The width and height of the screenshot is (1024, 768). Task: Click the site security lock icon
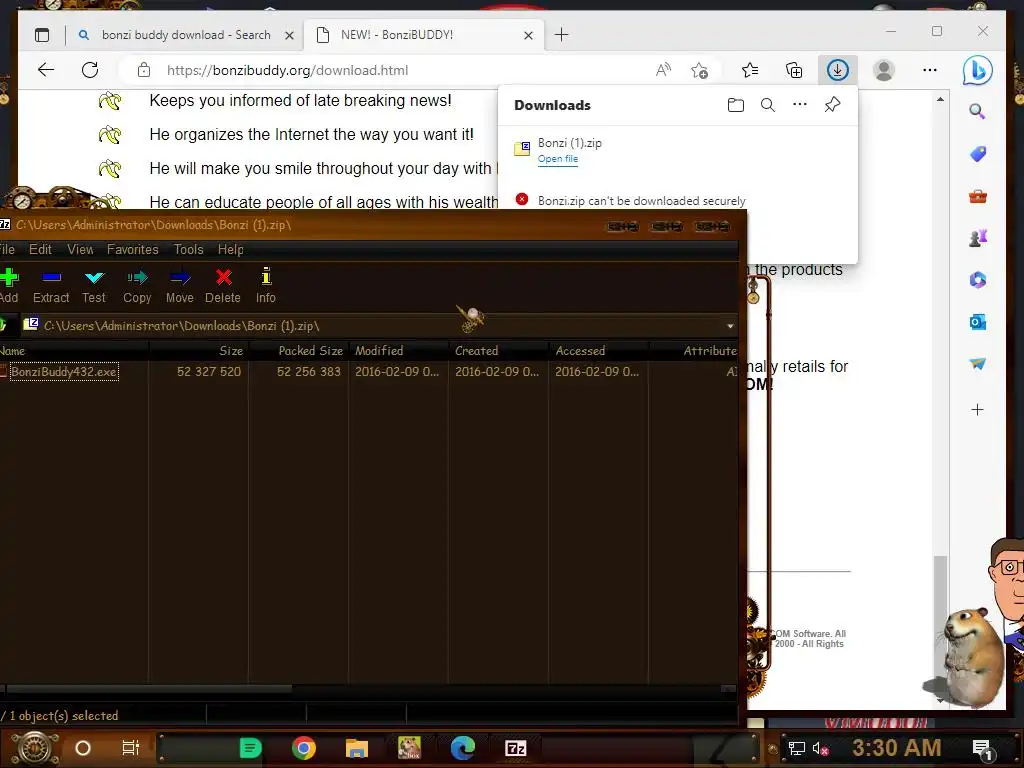tap(144, 70)
